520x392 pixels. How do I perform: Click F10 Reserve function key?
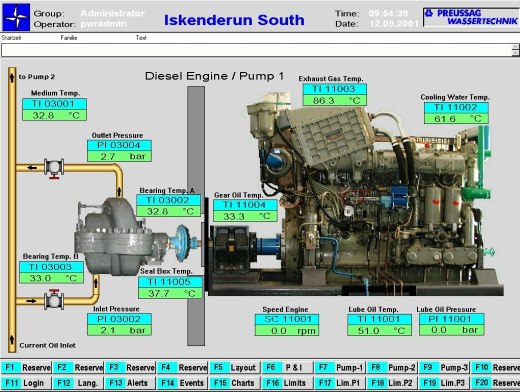[x=496, y=367]
